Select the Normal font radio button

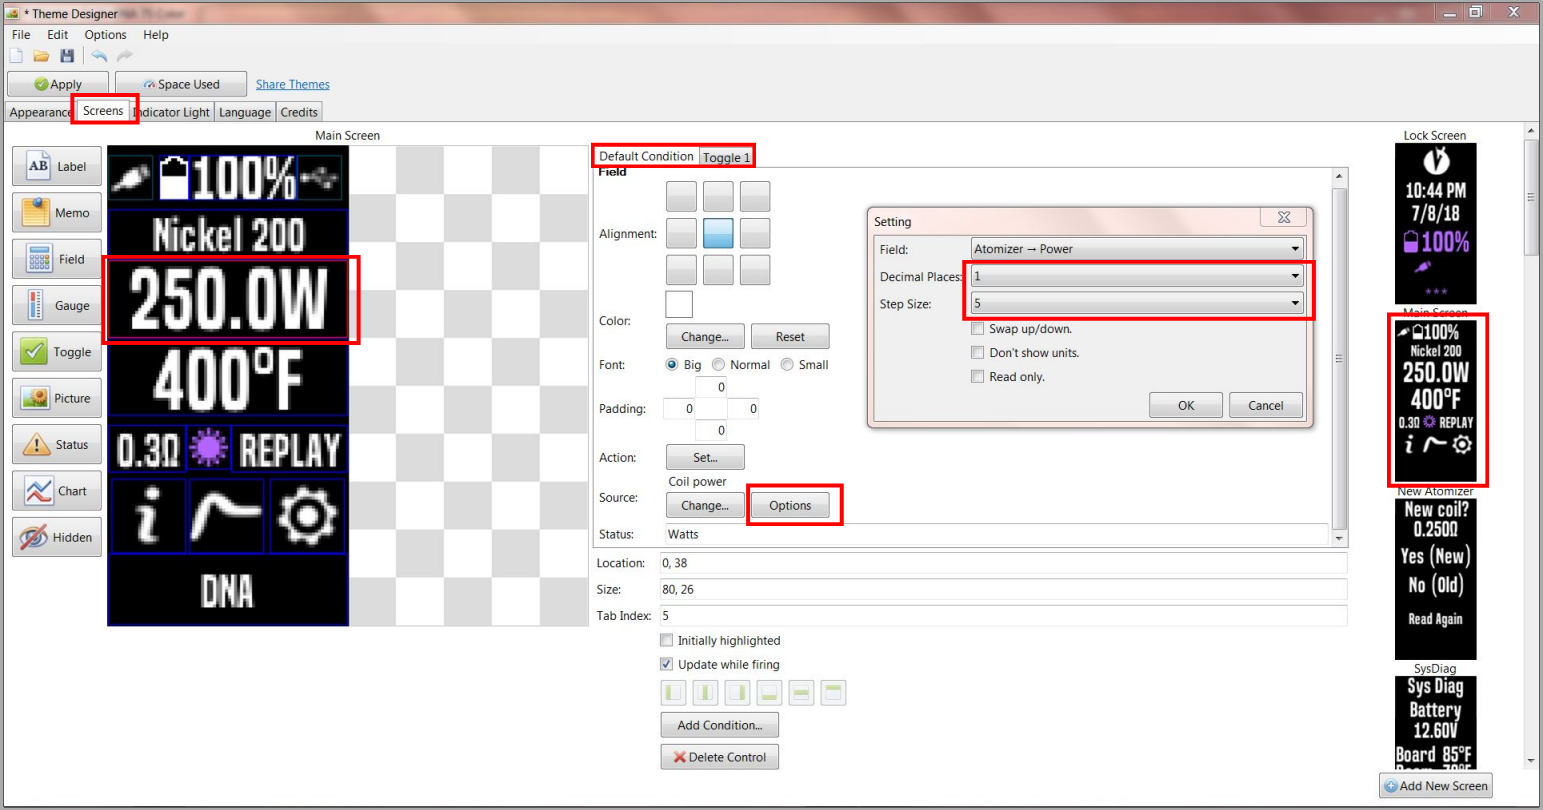pos(718,365)
